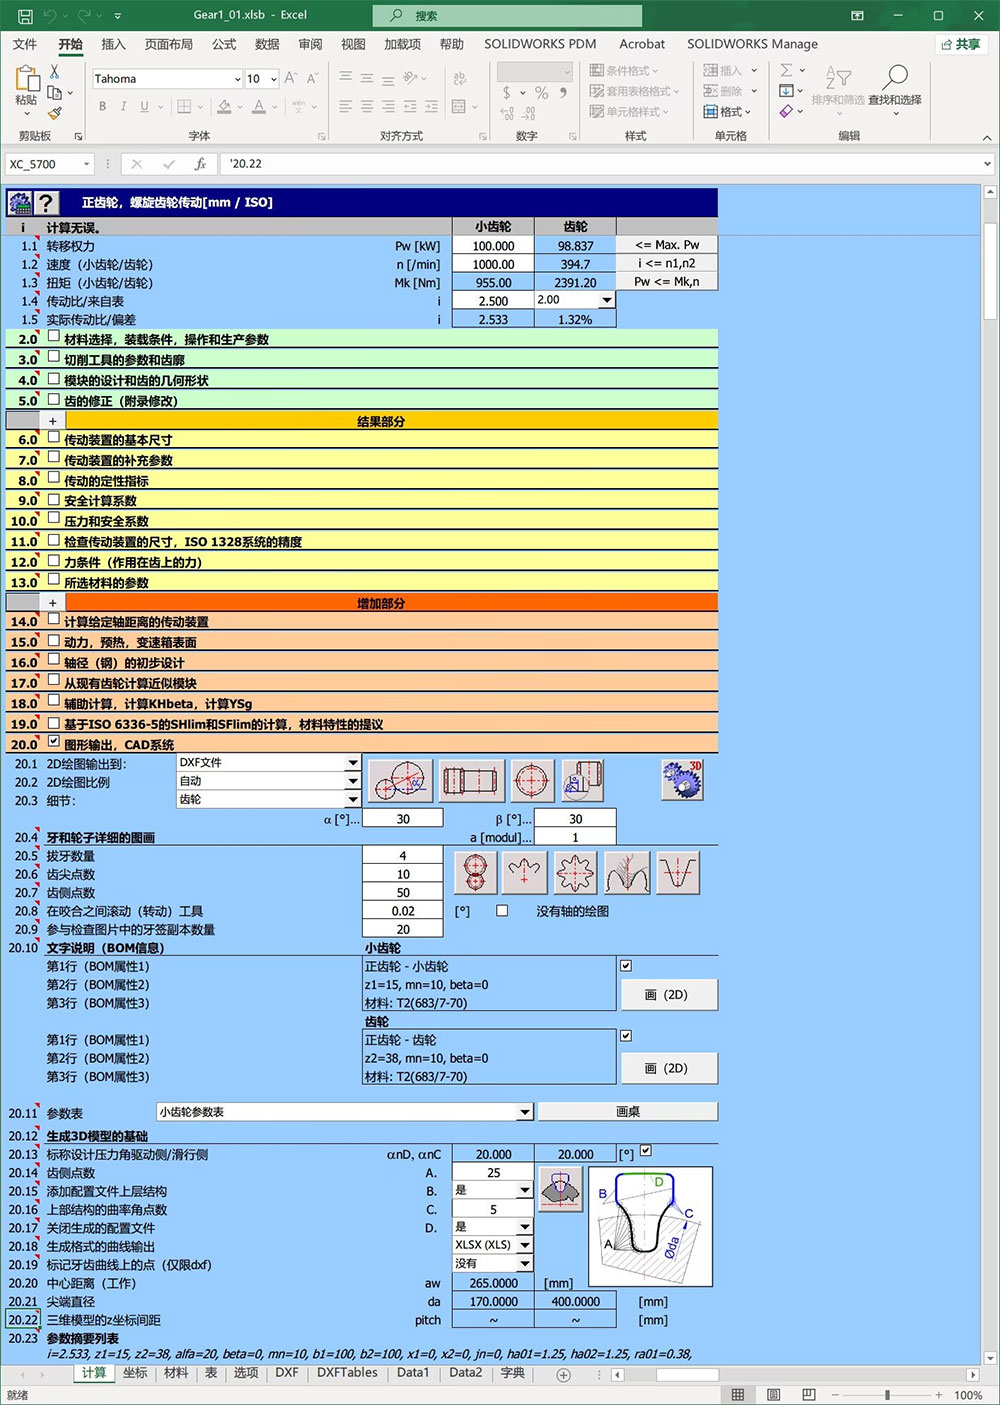Expand the 小齿轮参数表 dropdown
1000x1405 pixels.
pyautogui.click(x=525, y=1112)
